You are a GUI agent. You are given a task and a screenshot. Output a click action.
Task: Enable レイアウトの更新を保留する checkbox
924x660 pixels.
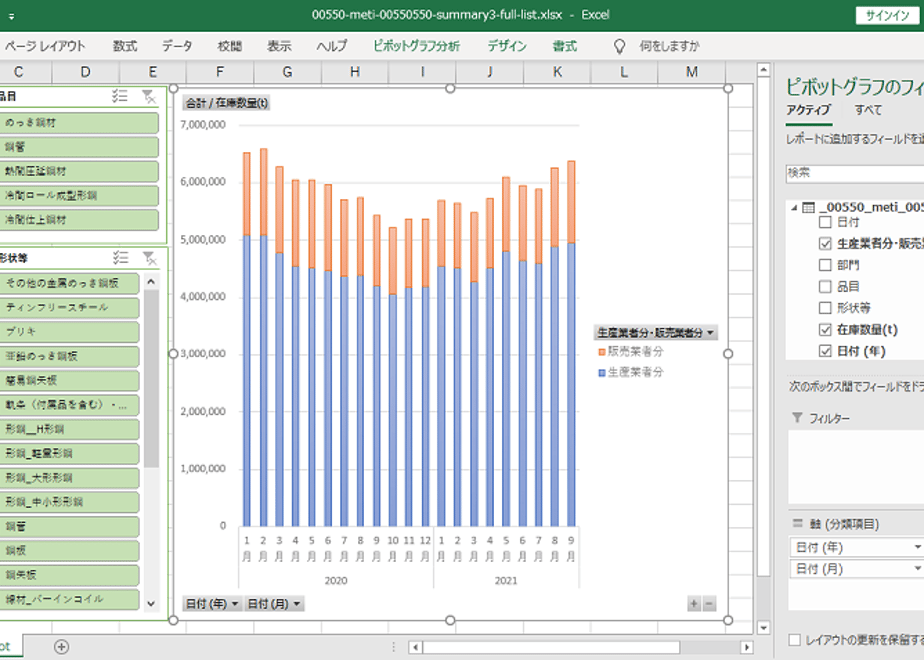click(x=794, y=639)
